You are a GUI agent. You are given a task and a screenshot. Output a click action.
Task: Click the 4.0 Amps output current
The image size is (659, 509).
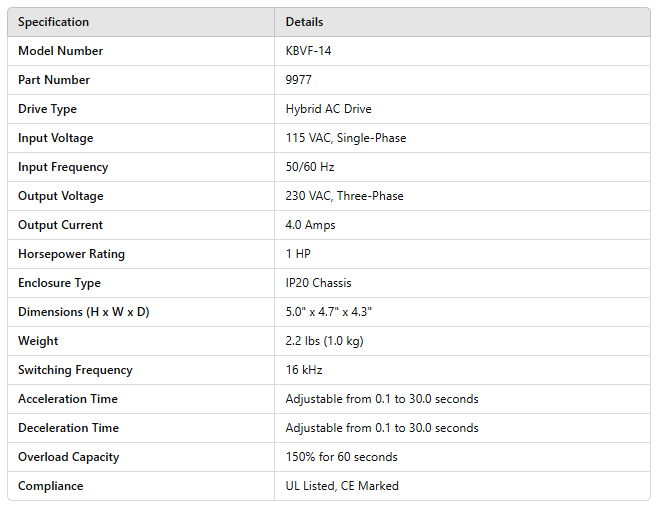310,225
